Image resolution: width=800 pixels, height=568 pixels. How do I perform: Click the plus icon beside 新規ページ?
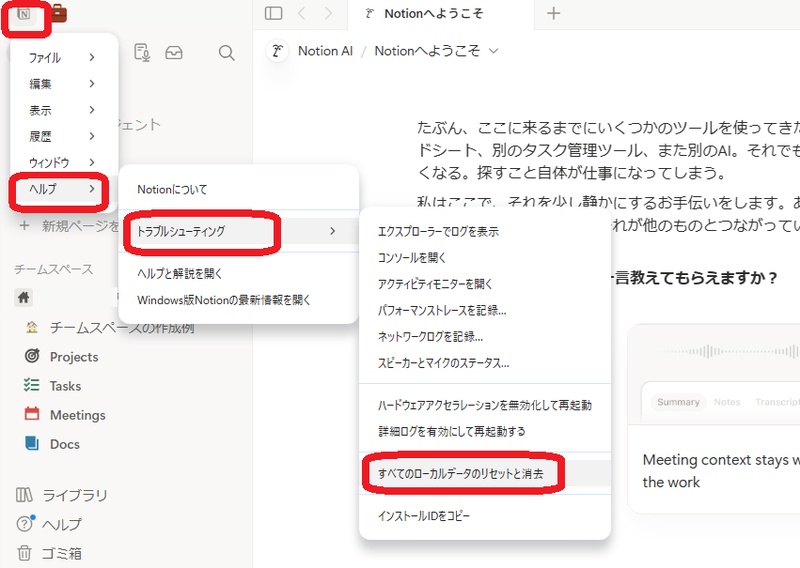click(24, 226)
